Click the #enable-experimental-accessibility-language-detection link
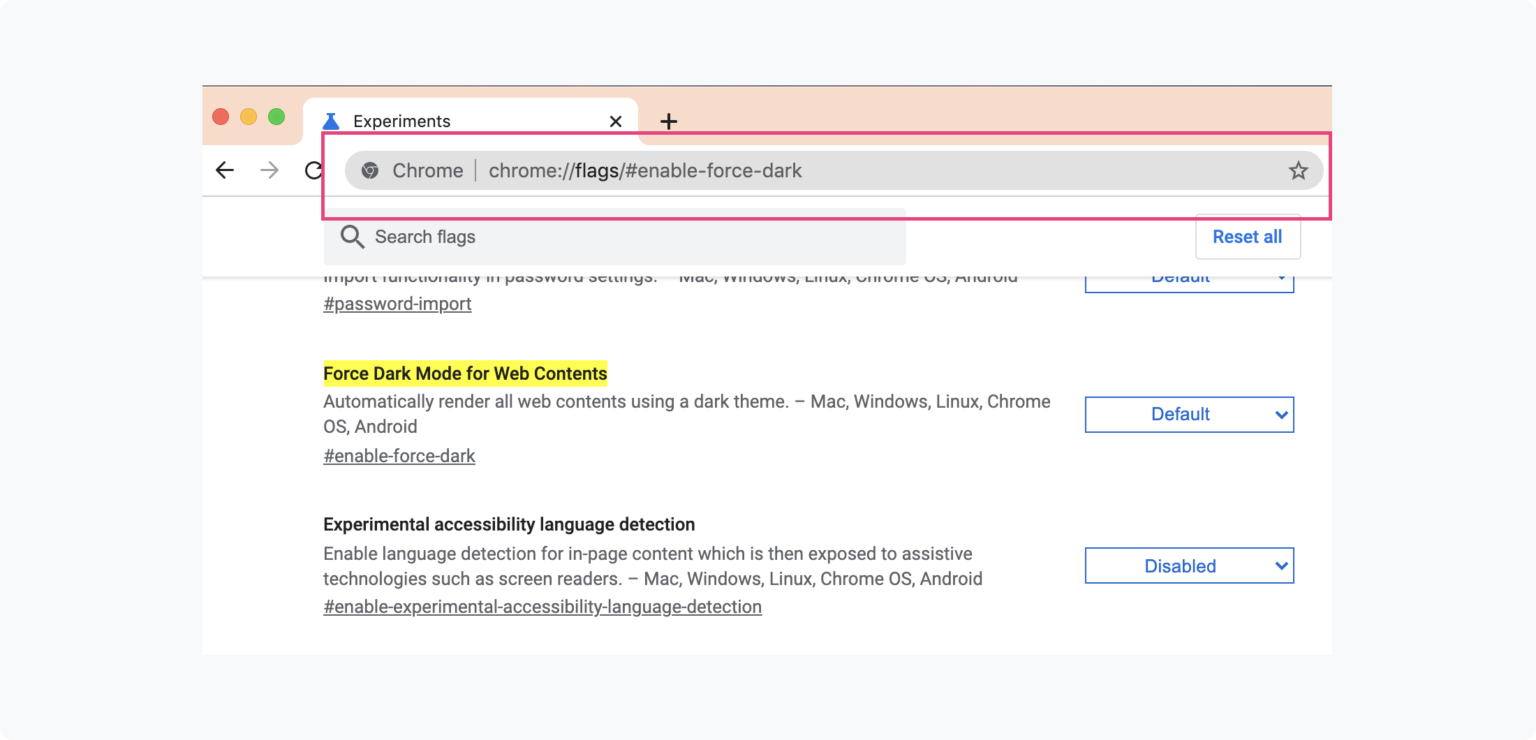This screenshot has height=740, width=1536. pos(542,606)
